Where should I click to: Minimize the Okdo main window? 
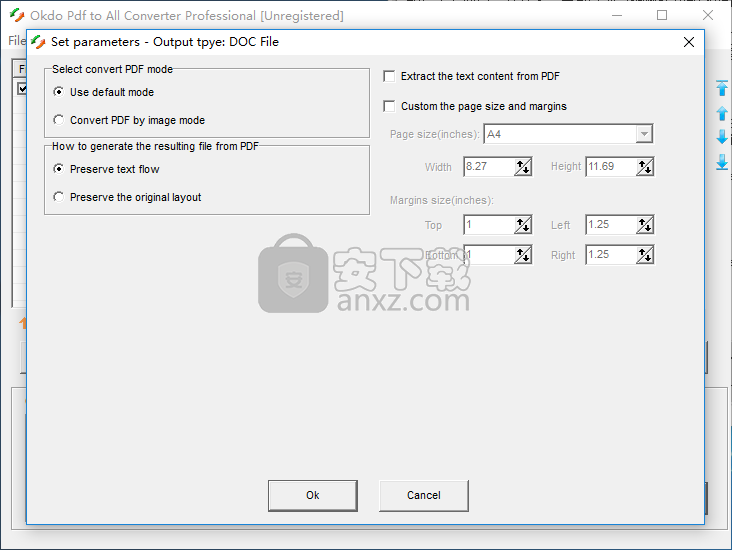[x=617, y=15]
